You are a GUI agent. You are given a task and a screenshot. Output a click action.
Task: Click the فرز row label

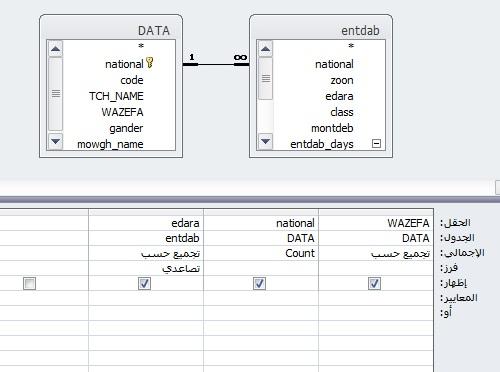[x=449, y=268]
